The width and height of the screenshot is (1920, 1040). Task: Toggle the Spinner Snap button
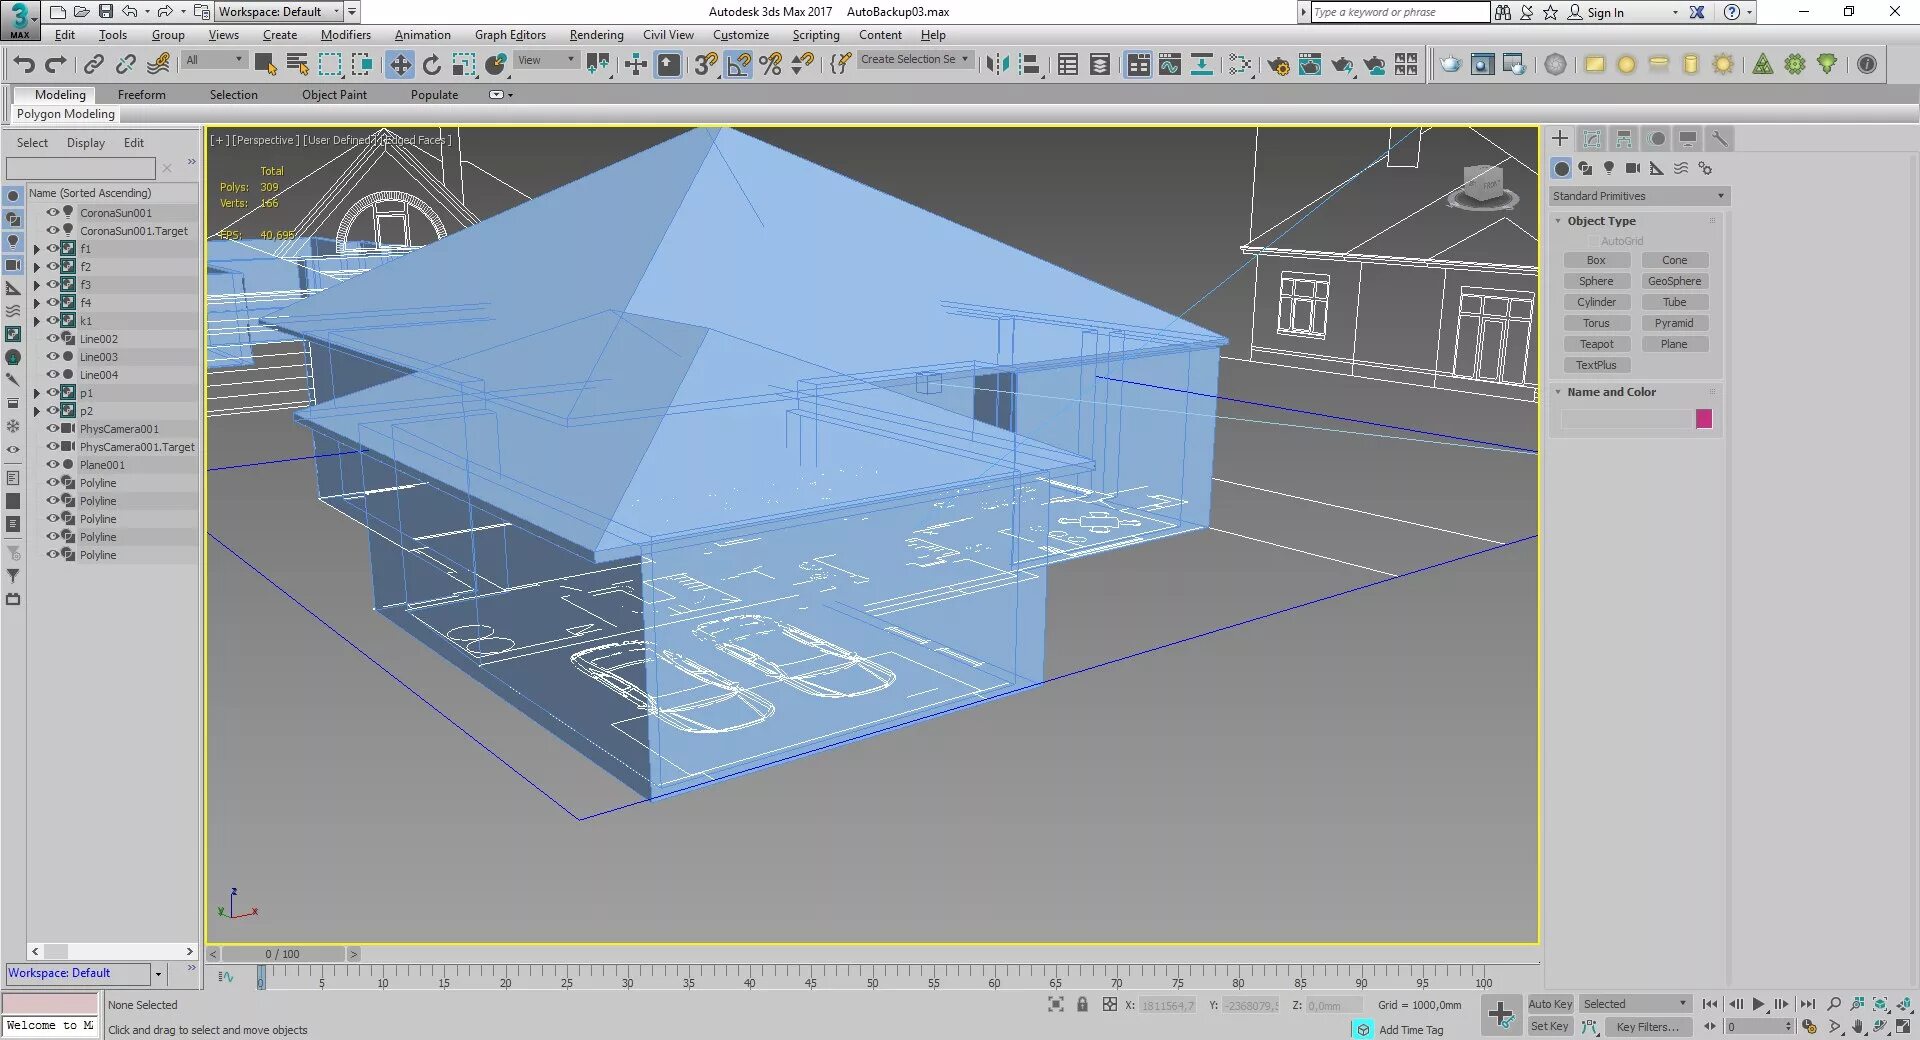(x=802, y=65)
